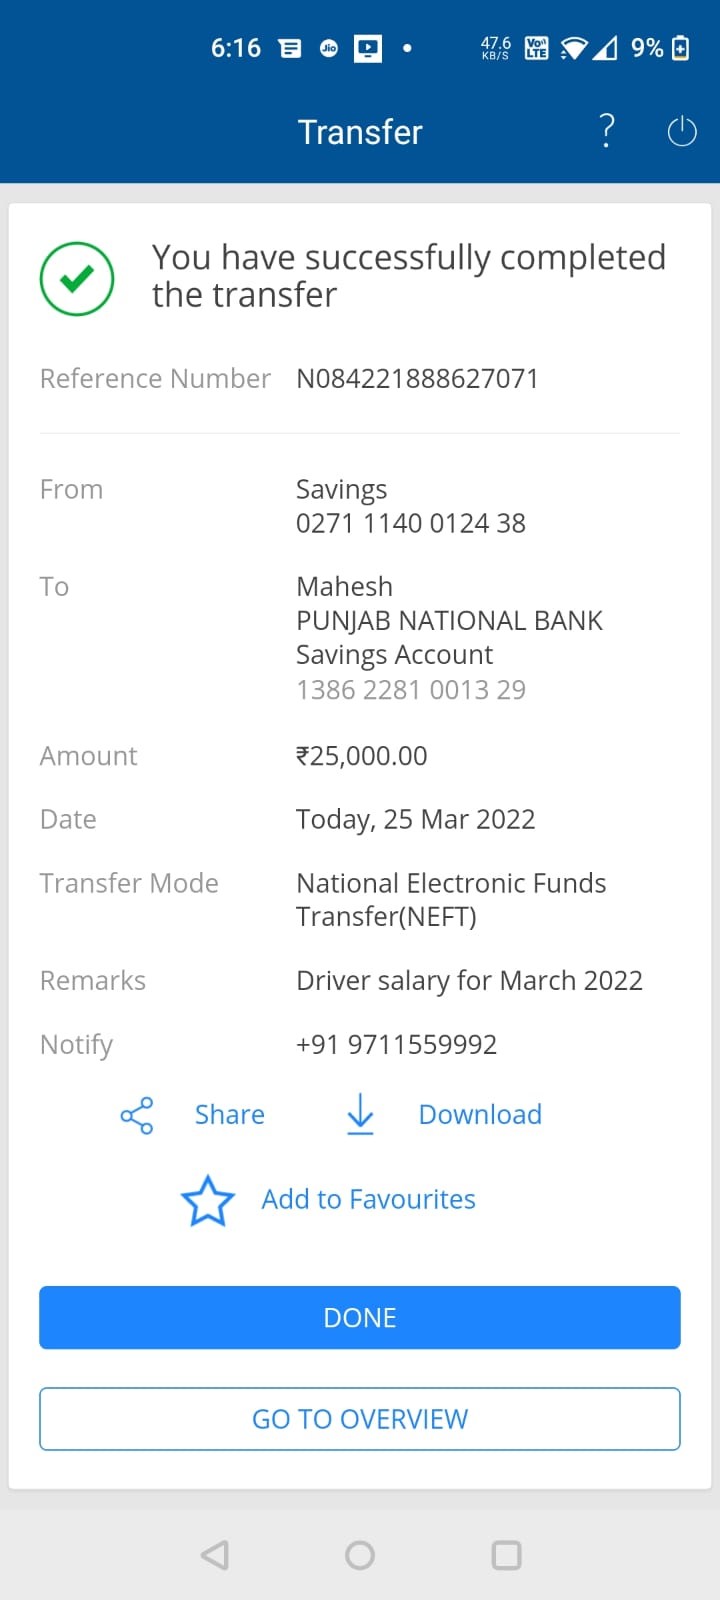Image resolution: width=720 pixels, height=1600 pixels.
Task: Tap the battery icon in status bar
Action: 681,48
